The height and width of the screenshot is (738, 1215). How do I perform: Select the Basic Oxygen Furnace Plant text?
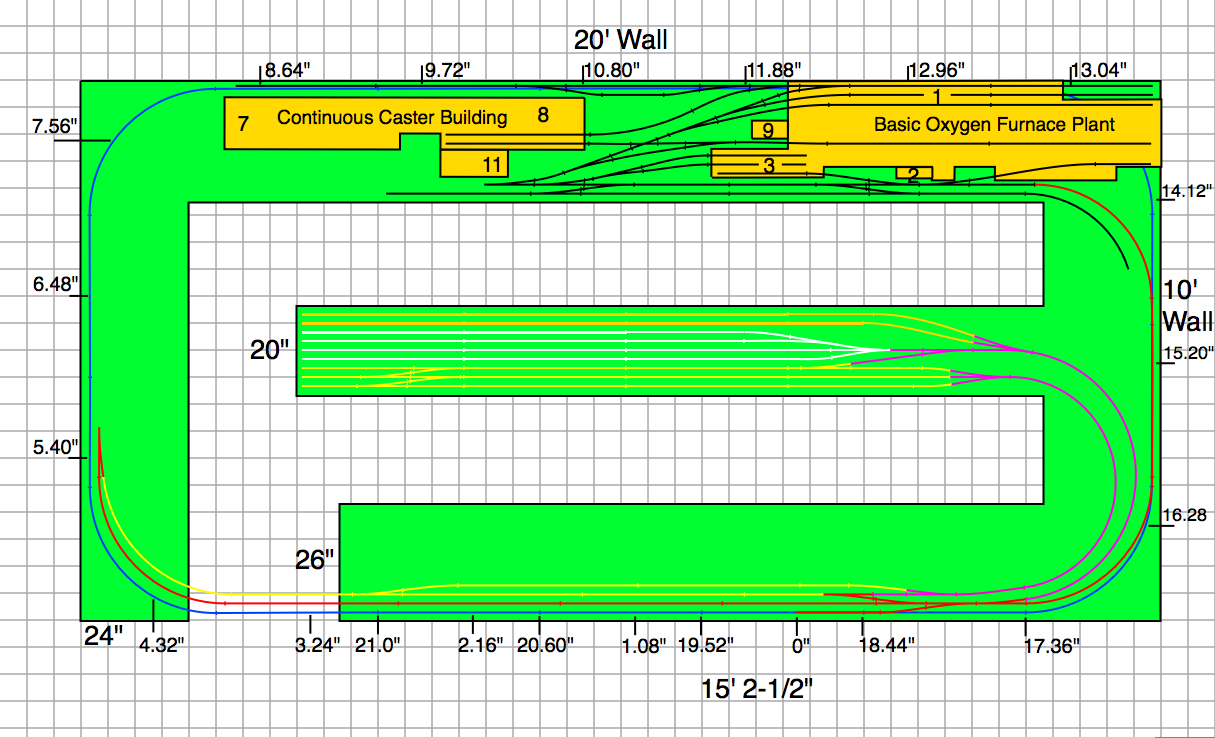(x=994, y=125)
